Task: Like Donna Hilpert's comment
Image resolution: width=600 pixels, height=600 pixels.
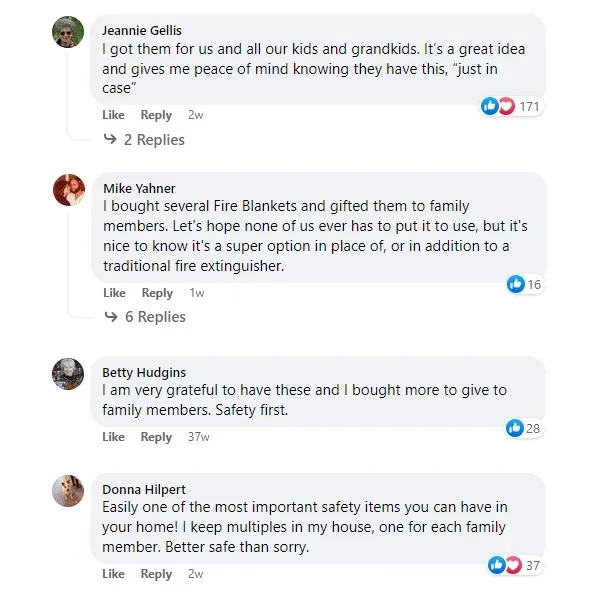Action: tap(114, 574)
